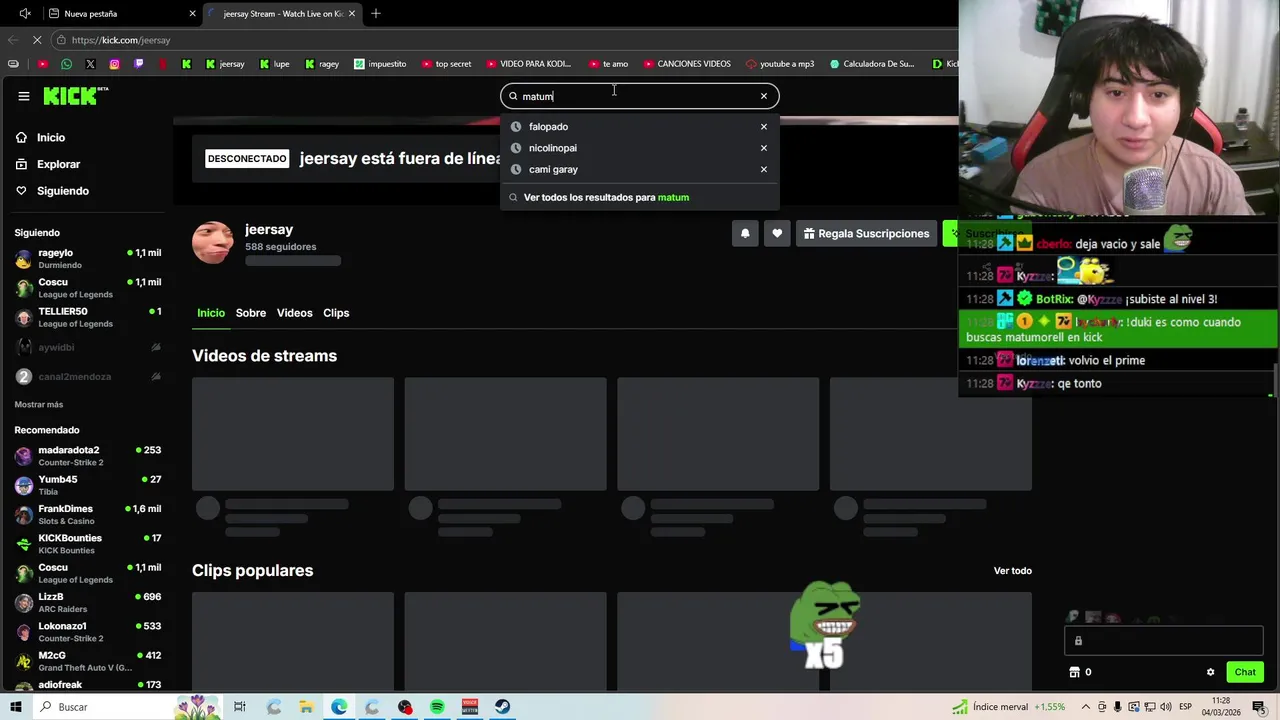Clear the search field text
Screen dimensions: 1280x720
coord(764,96)
